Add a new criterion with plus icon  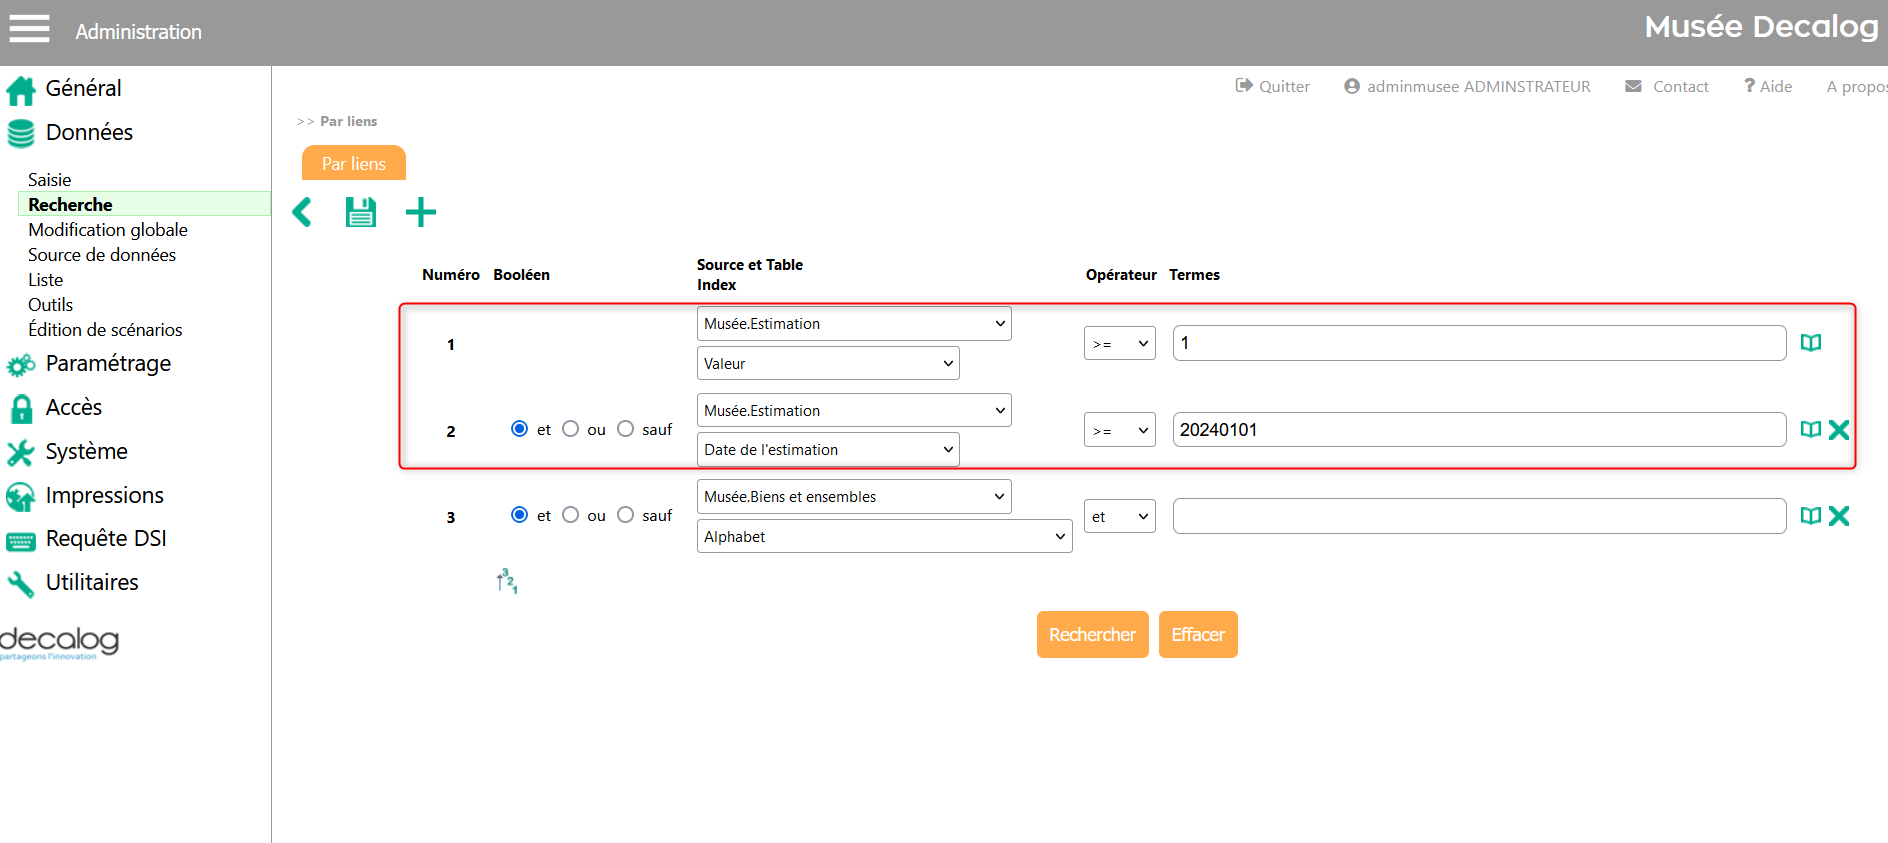(x=421, y=212)
